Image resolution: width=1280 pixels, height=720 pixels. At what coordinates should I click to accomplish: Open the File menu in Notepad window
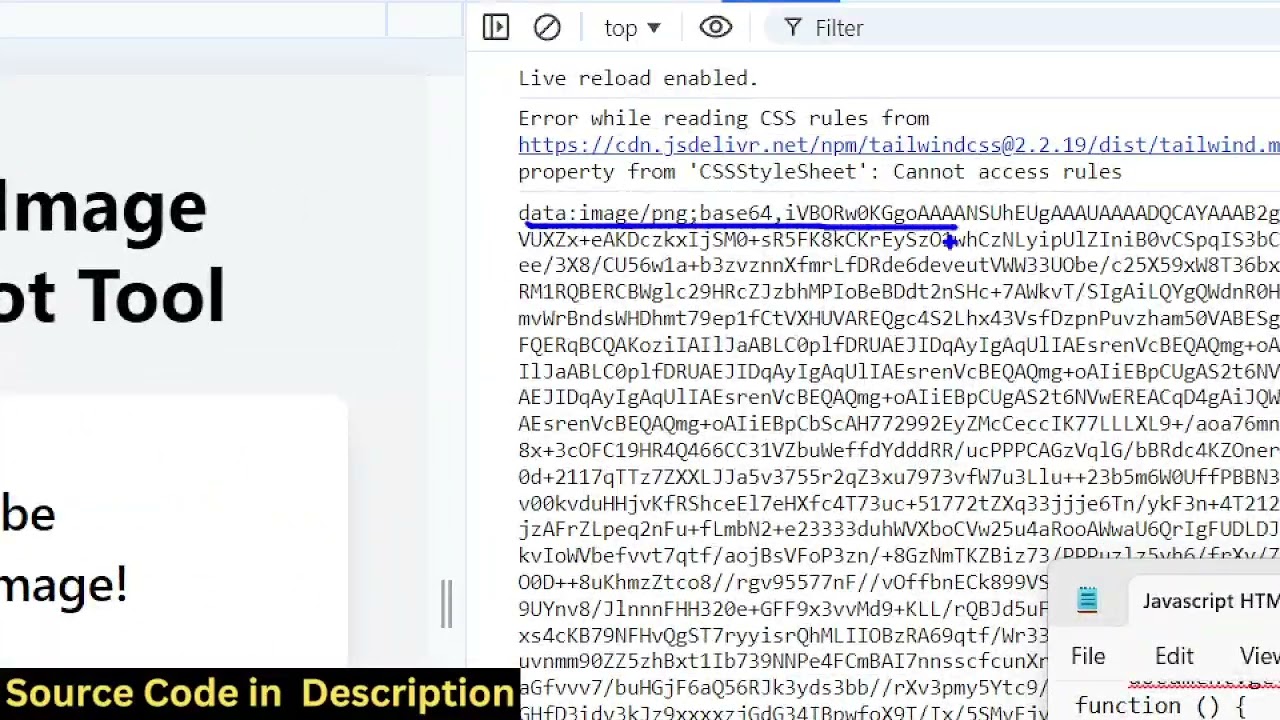tap(1088, 656)
